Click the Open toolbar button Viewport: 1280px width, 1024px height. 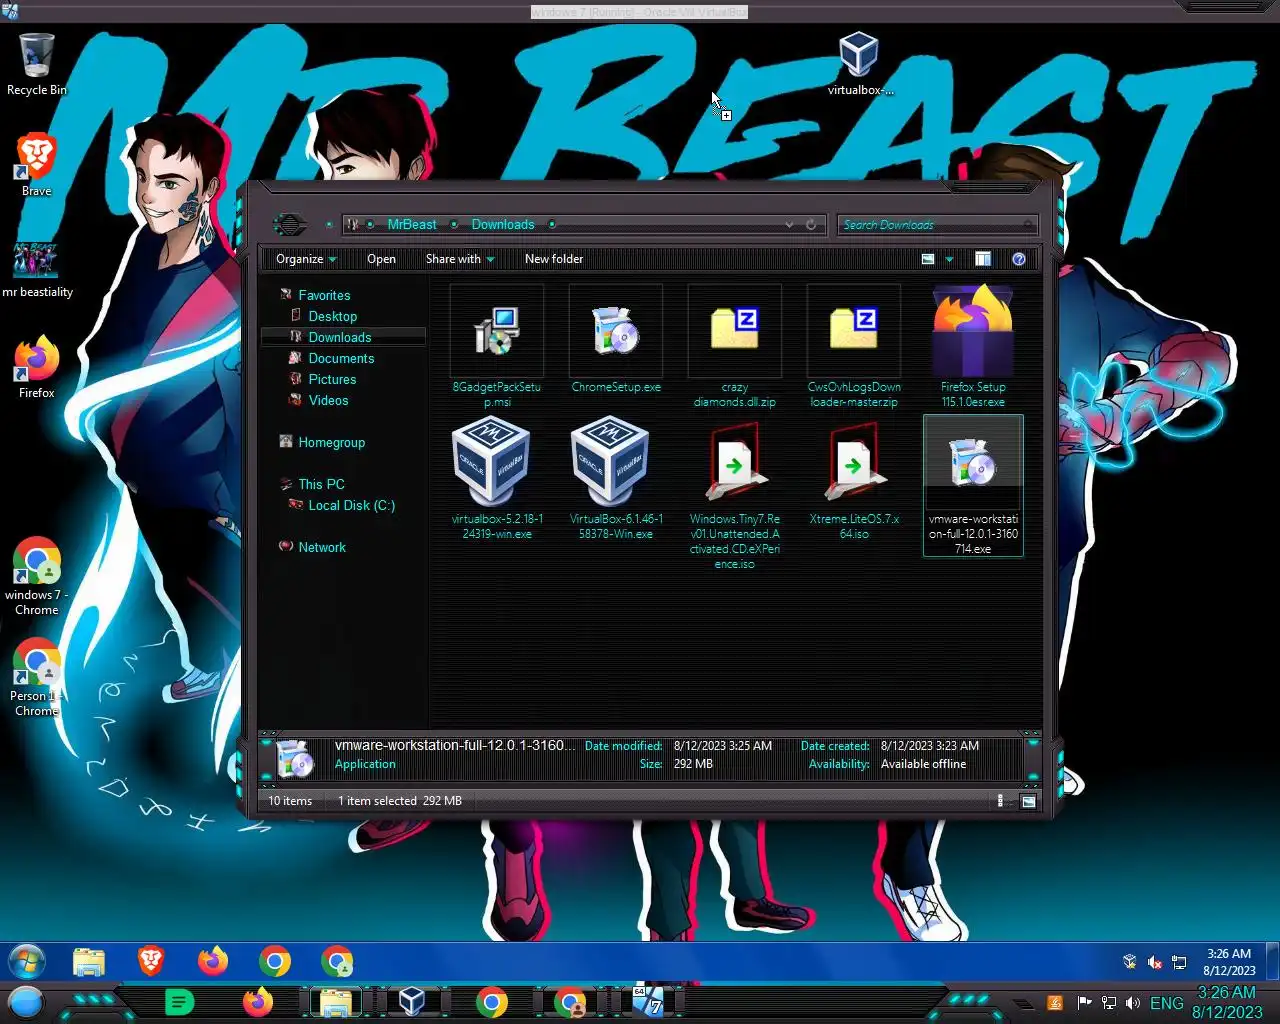[x=381, y=259]
